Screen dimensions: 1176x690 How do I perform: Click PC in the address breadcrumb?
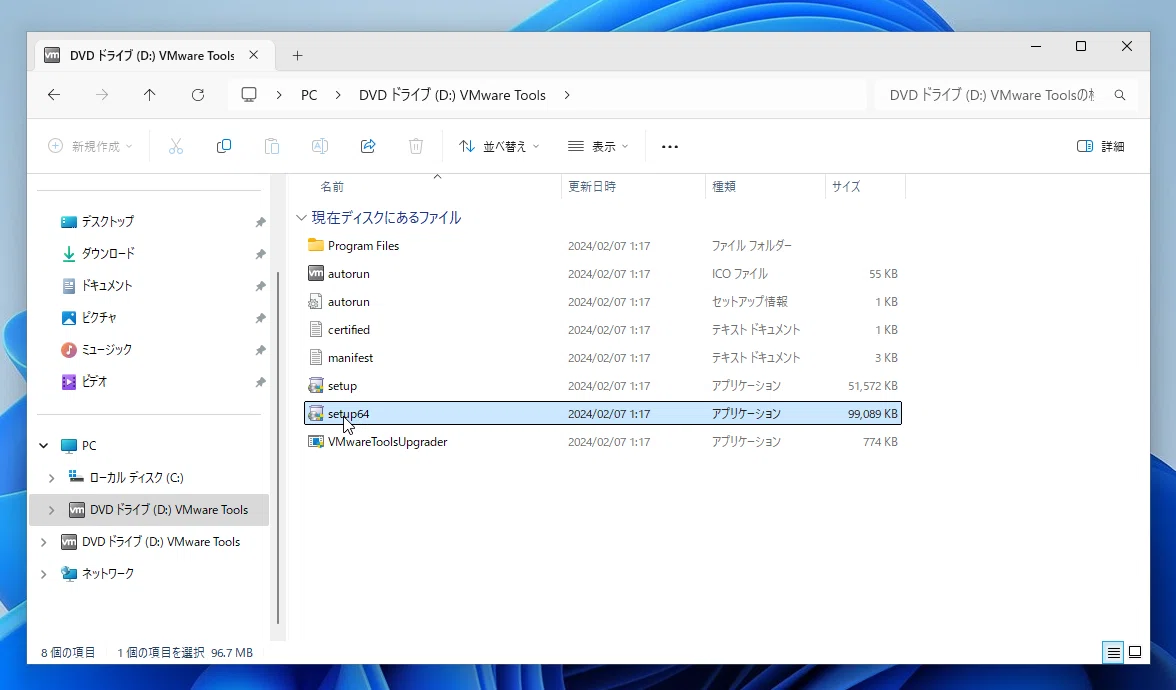(309, 95)
